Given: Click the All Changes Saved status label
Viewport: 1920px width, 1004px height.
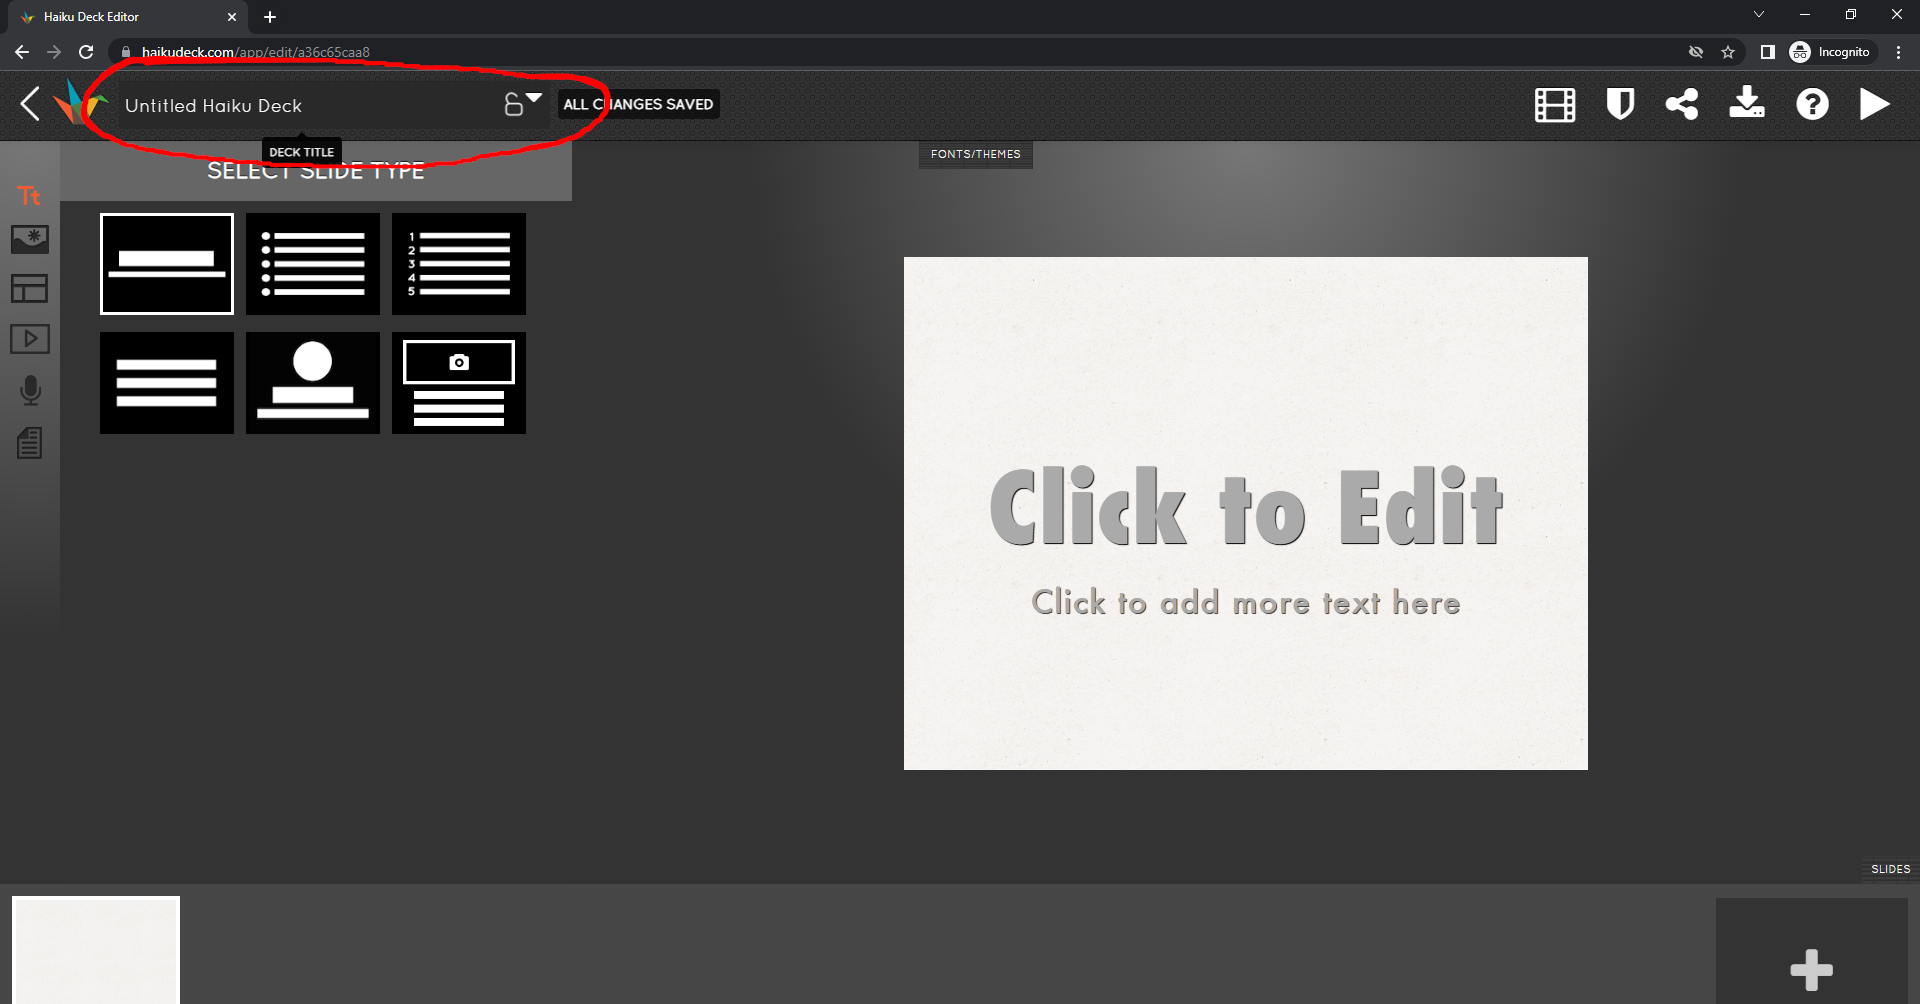Looking at the screenshot, I should [638, 104].
